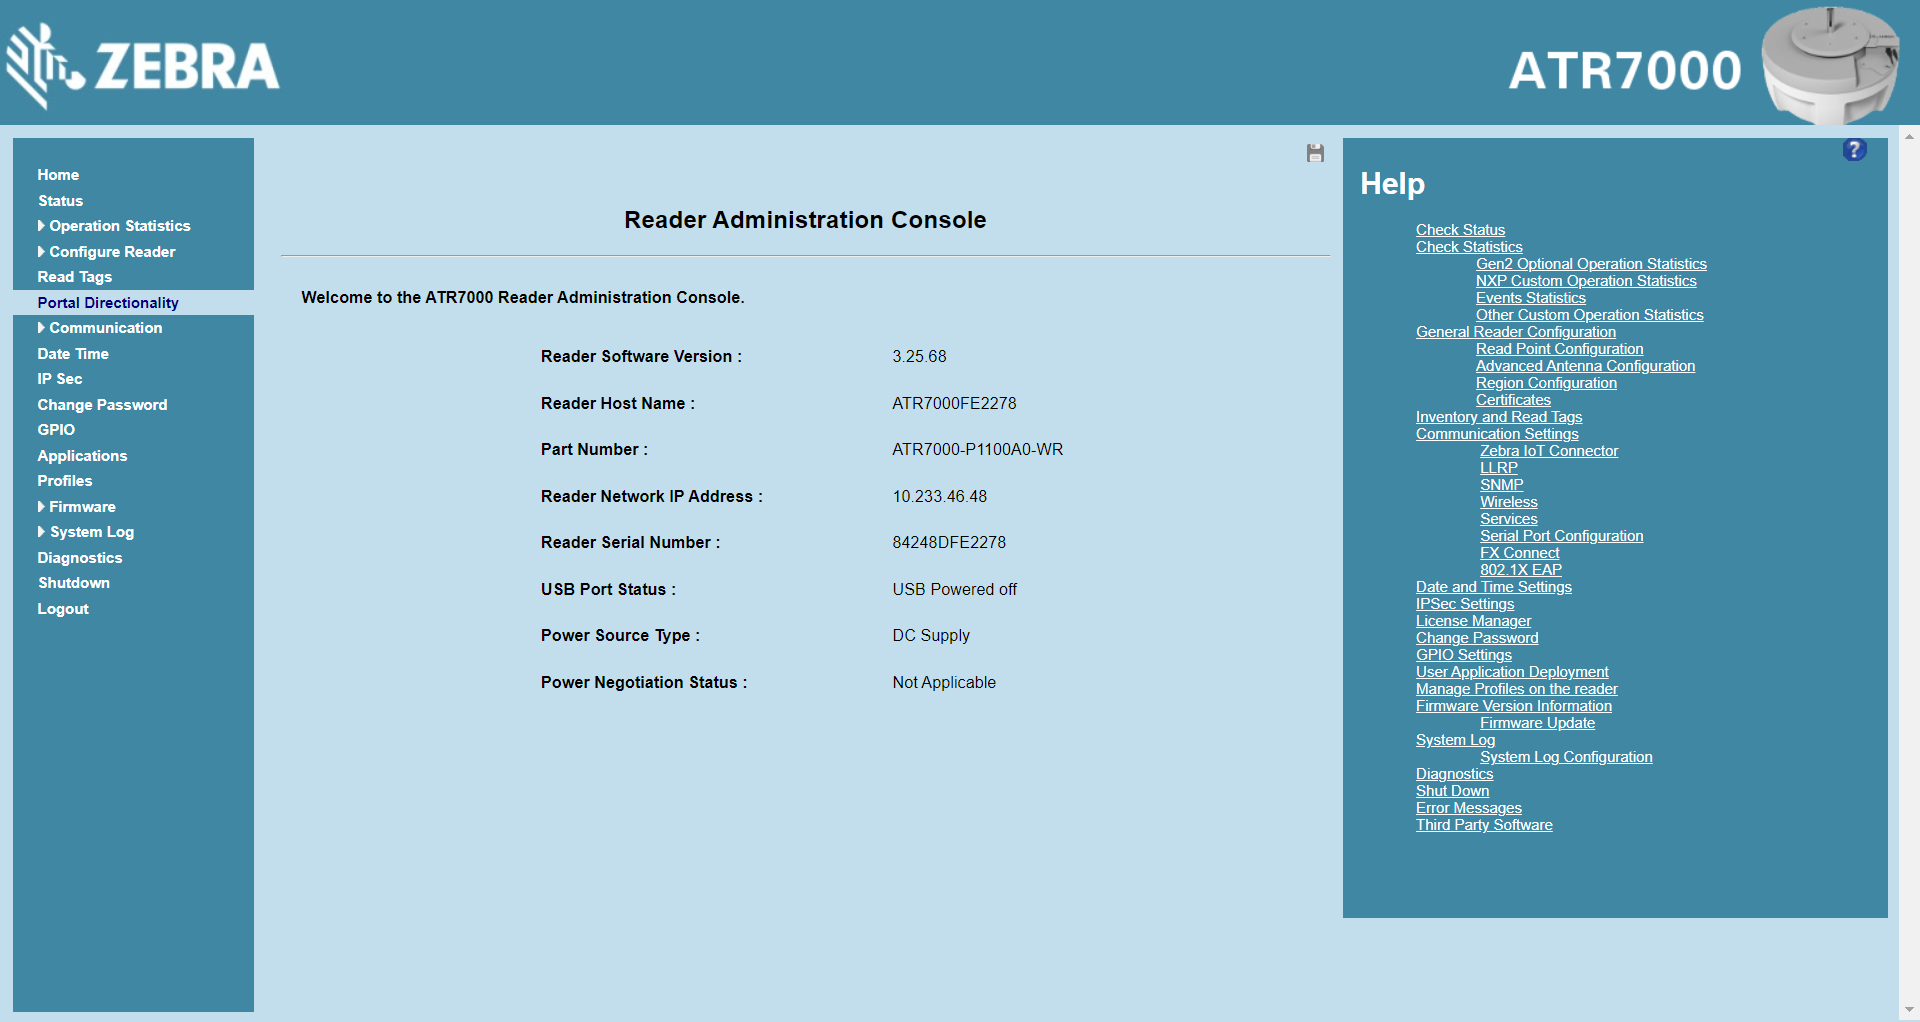Open Change Password help link
The height and width of the screenshot is (1022, 1920).
1477,638
